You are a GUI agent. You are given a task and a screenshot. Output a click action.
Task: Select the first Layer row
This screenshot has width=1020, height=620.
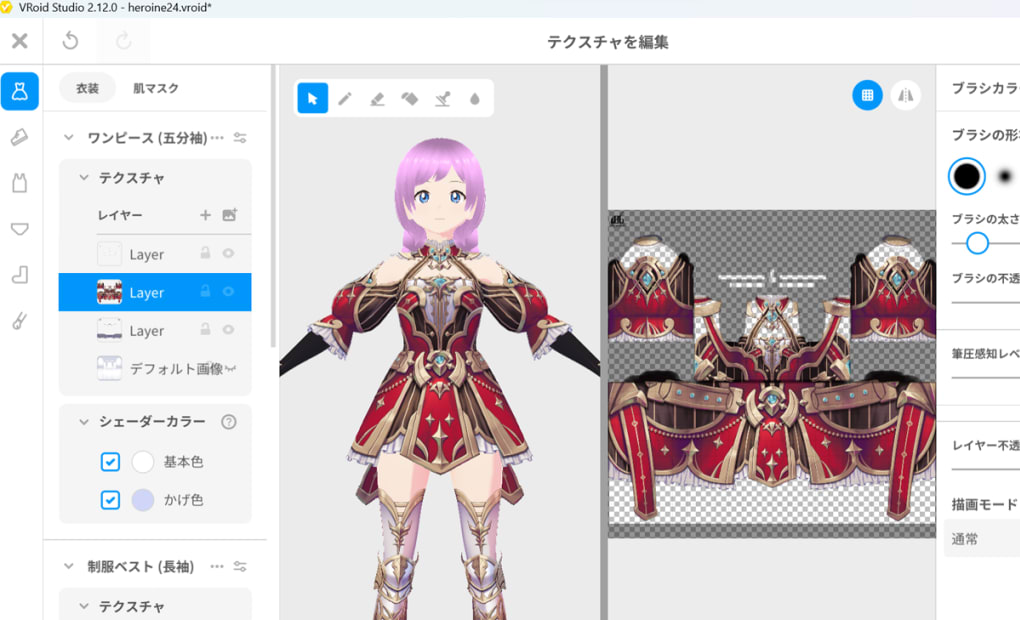pyautogui.click(x=155, y=254)
